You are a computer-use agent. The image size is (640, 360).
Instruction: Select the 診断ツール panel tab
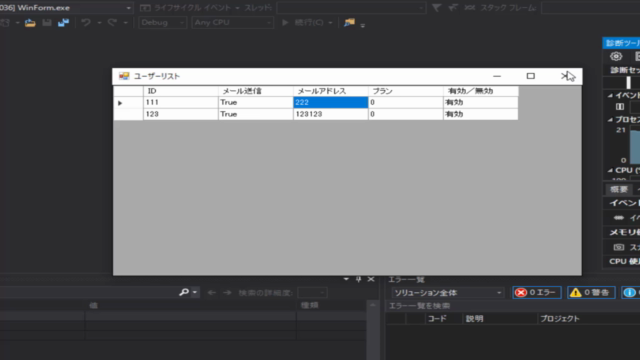point(622,43)
